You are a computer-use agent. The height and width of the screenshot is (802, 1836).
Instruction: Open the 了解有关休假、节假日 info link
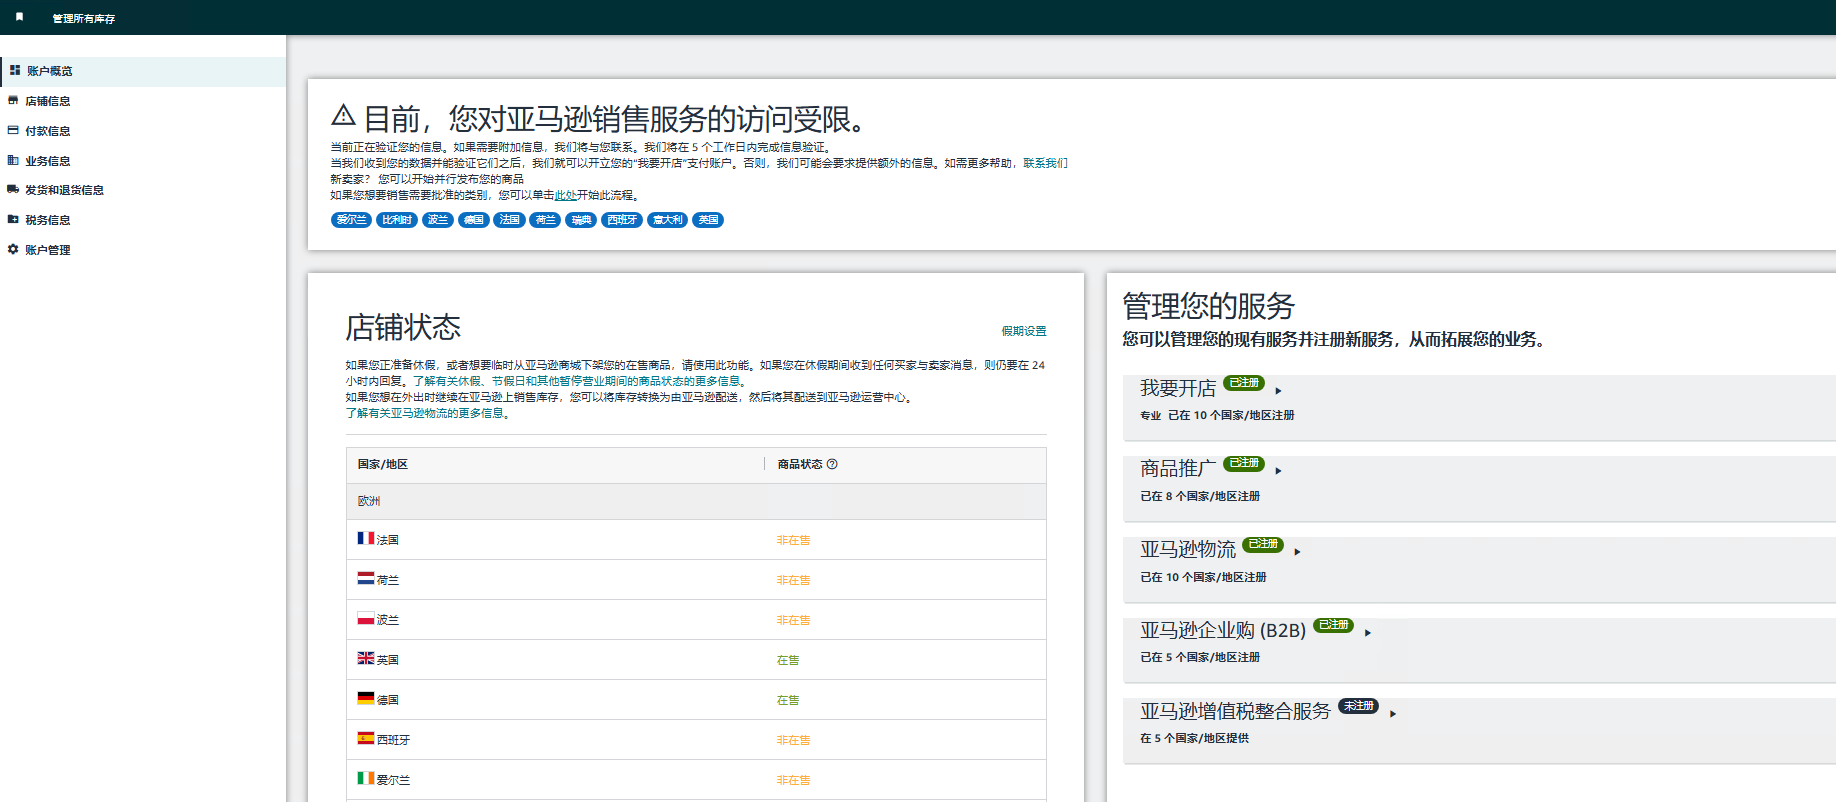(580, 381)
